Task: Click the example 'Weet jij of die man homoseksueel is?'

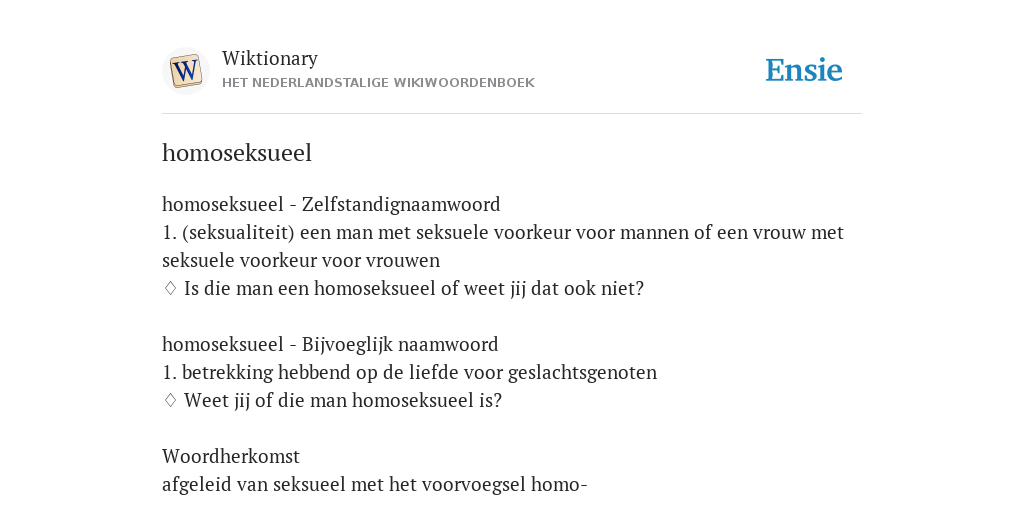Action: click(x=343, y=400)
